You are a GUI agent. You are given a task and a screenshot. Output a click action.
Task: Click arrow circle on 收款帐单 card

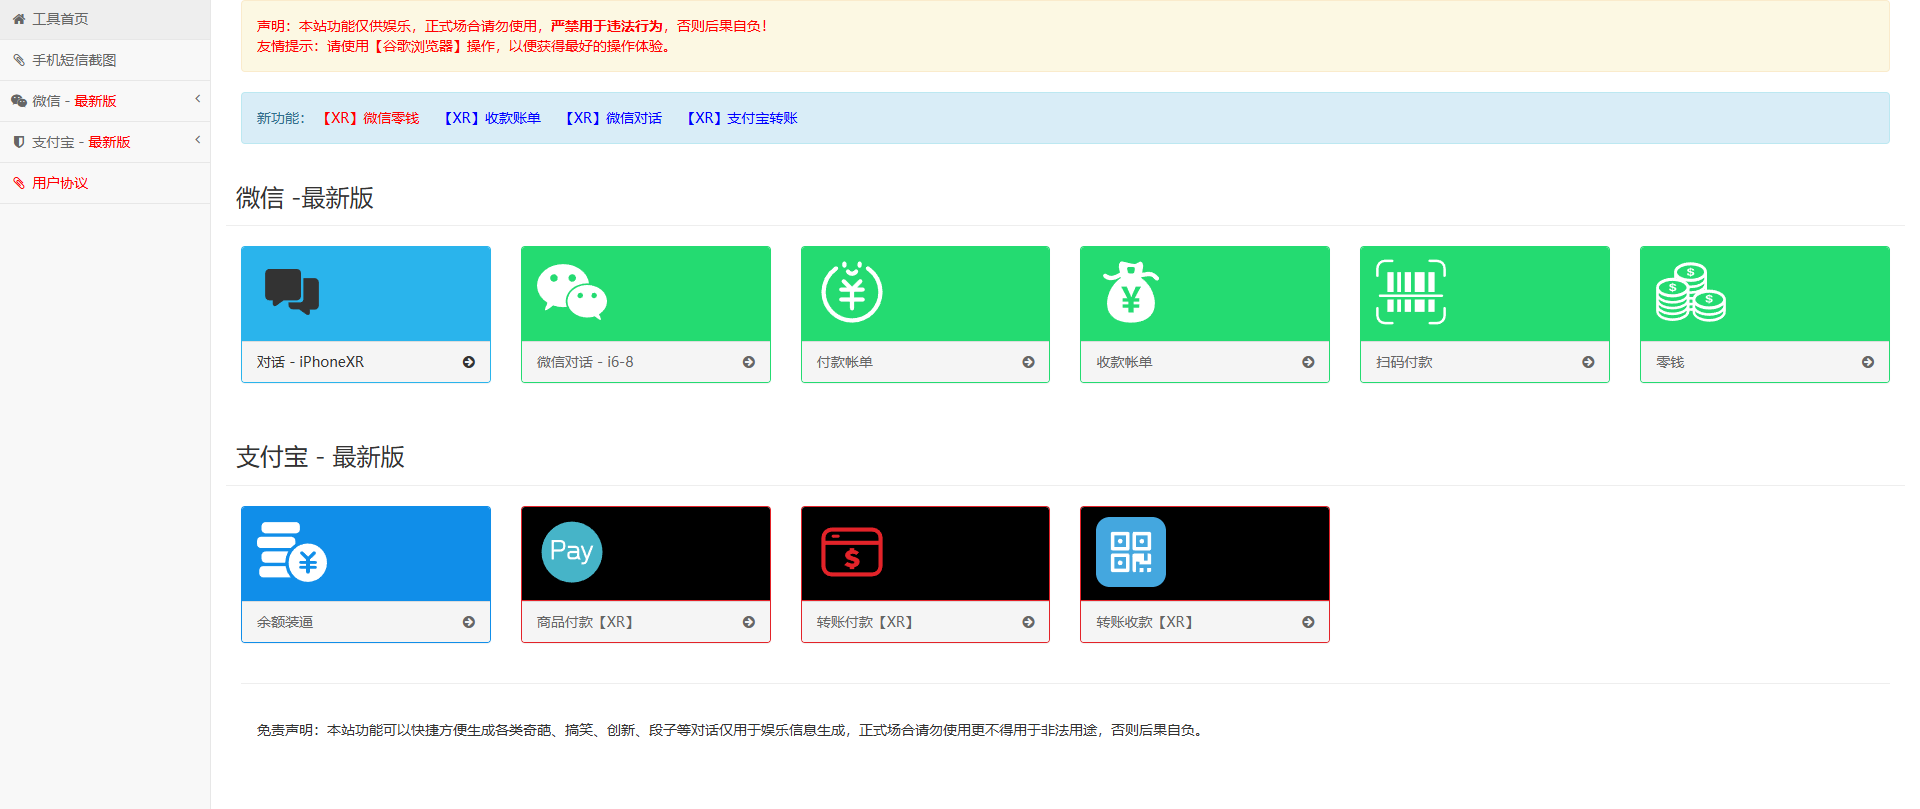[x=1308, y=362]
